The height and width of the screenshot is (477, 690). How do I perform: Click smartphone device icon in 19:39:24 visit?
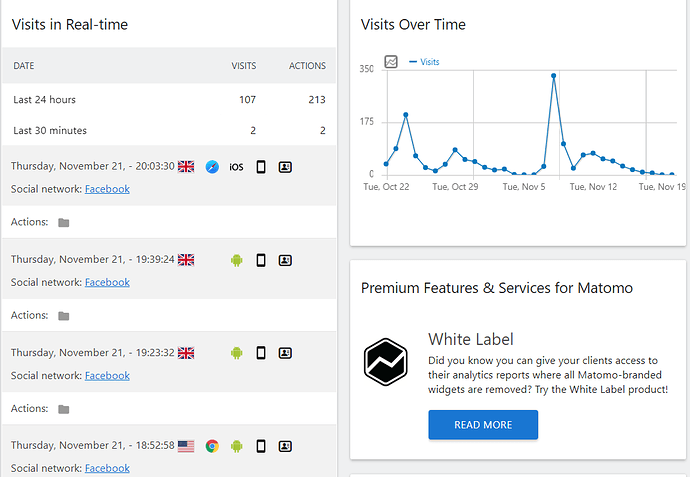coord(261,260)
